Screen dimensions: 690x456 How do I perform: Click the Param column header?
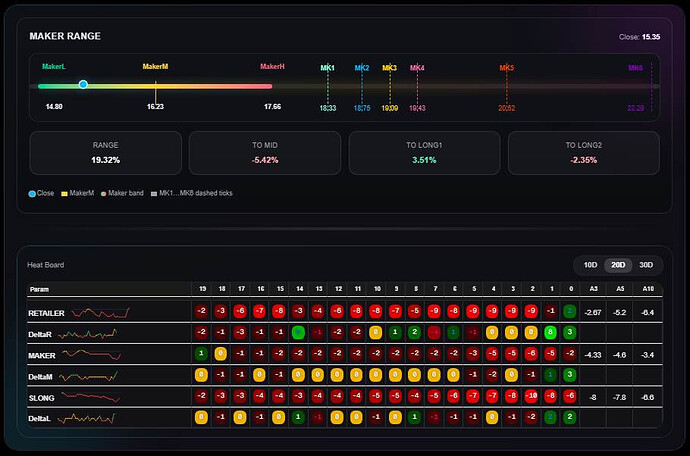tap(39, 289)
